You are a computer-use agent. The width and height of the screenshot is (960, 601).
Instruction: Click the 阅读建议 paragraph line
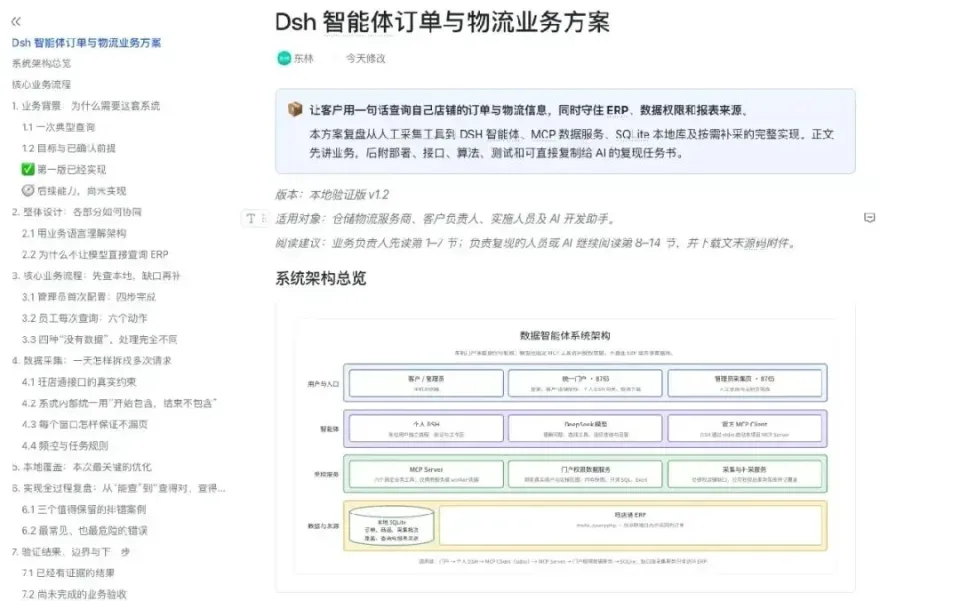(x=536, y=243)
